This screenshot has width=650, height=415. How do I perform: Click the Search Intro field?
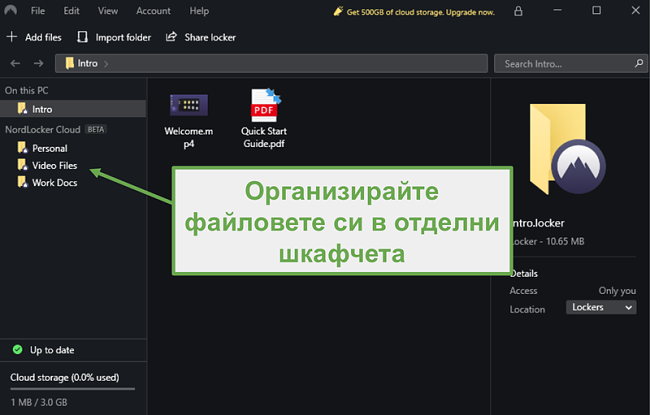570,64
